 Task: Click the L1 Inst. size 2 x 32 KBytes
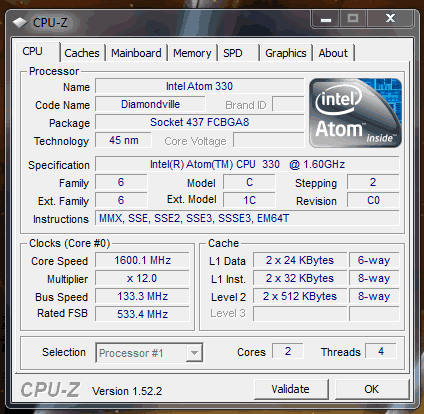[300, 278]
